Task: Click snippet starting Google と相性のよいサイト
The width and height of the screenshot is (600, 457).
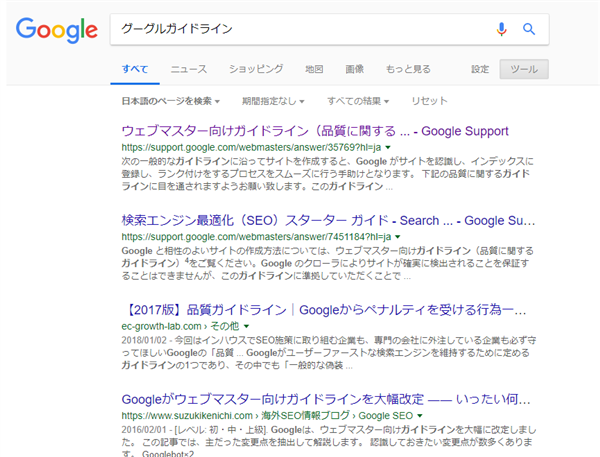Action: (328, 263)
